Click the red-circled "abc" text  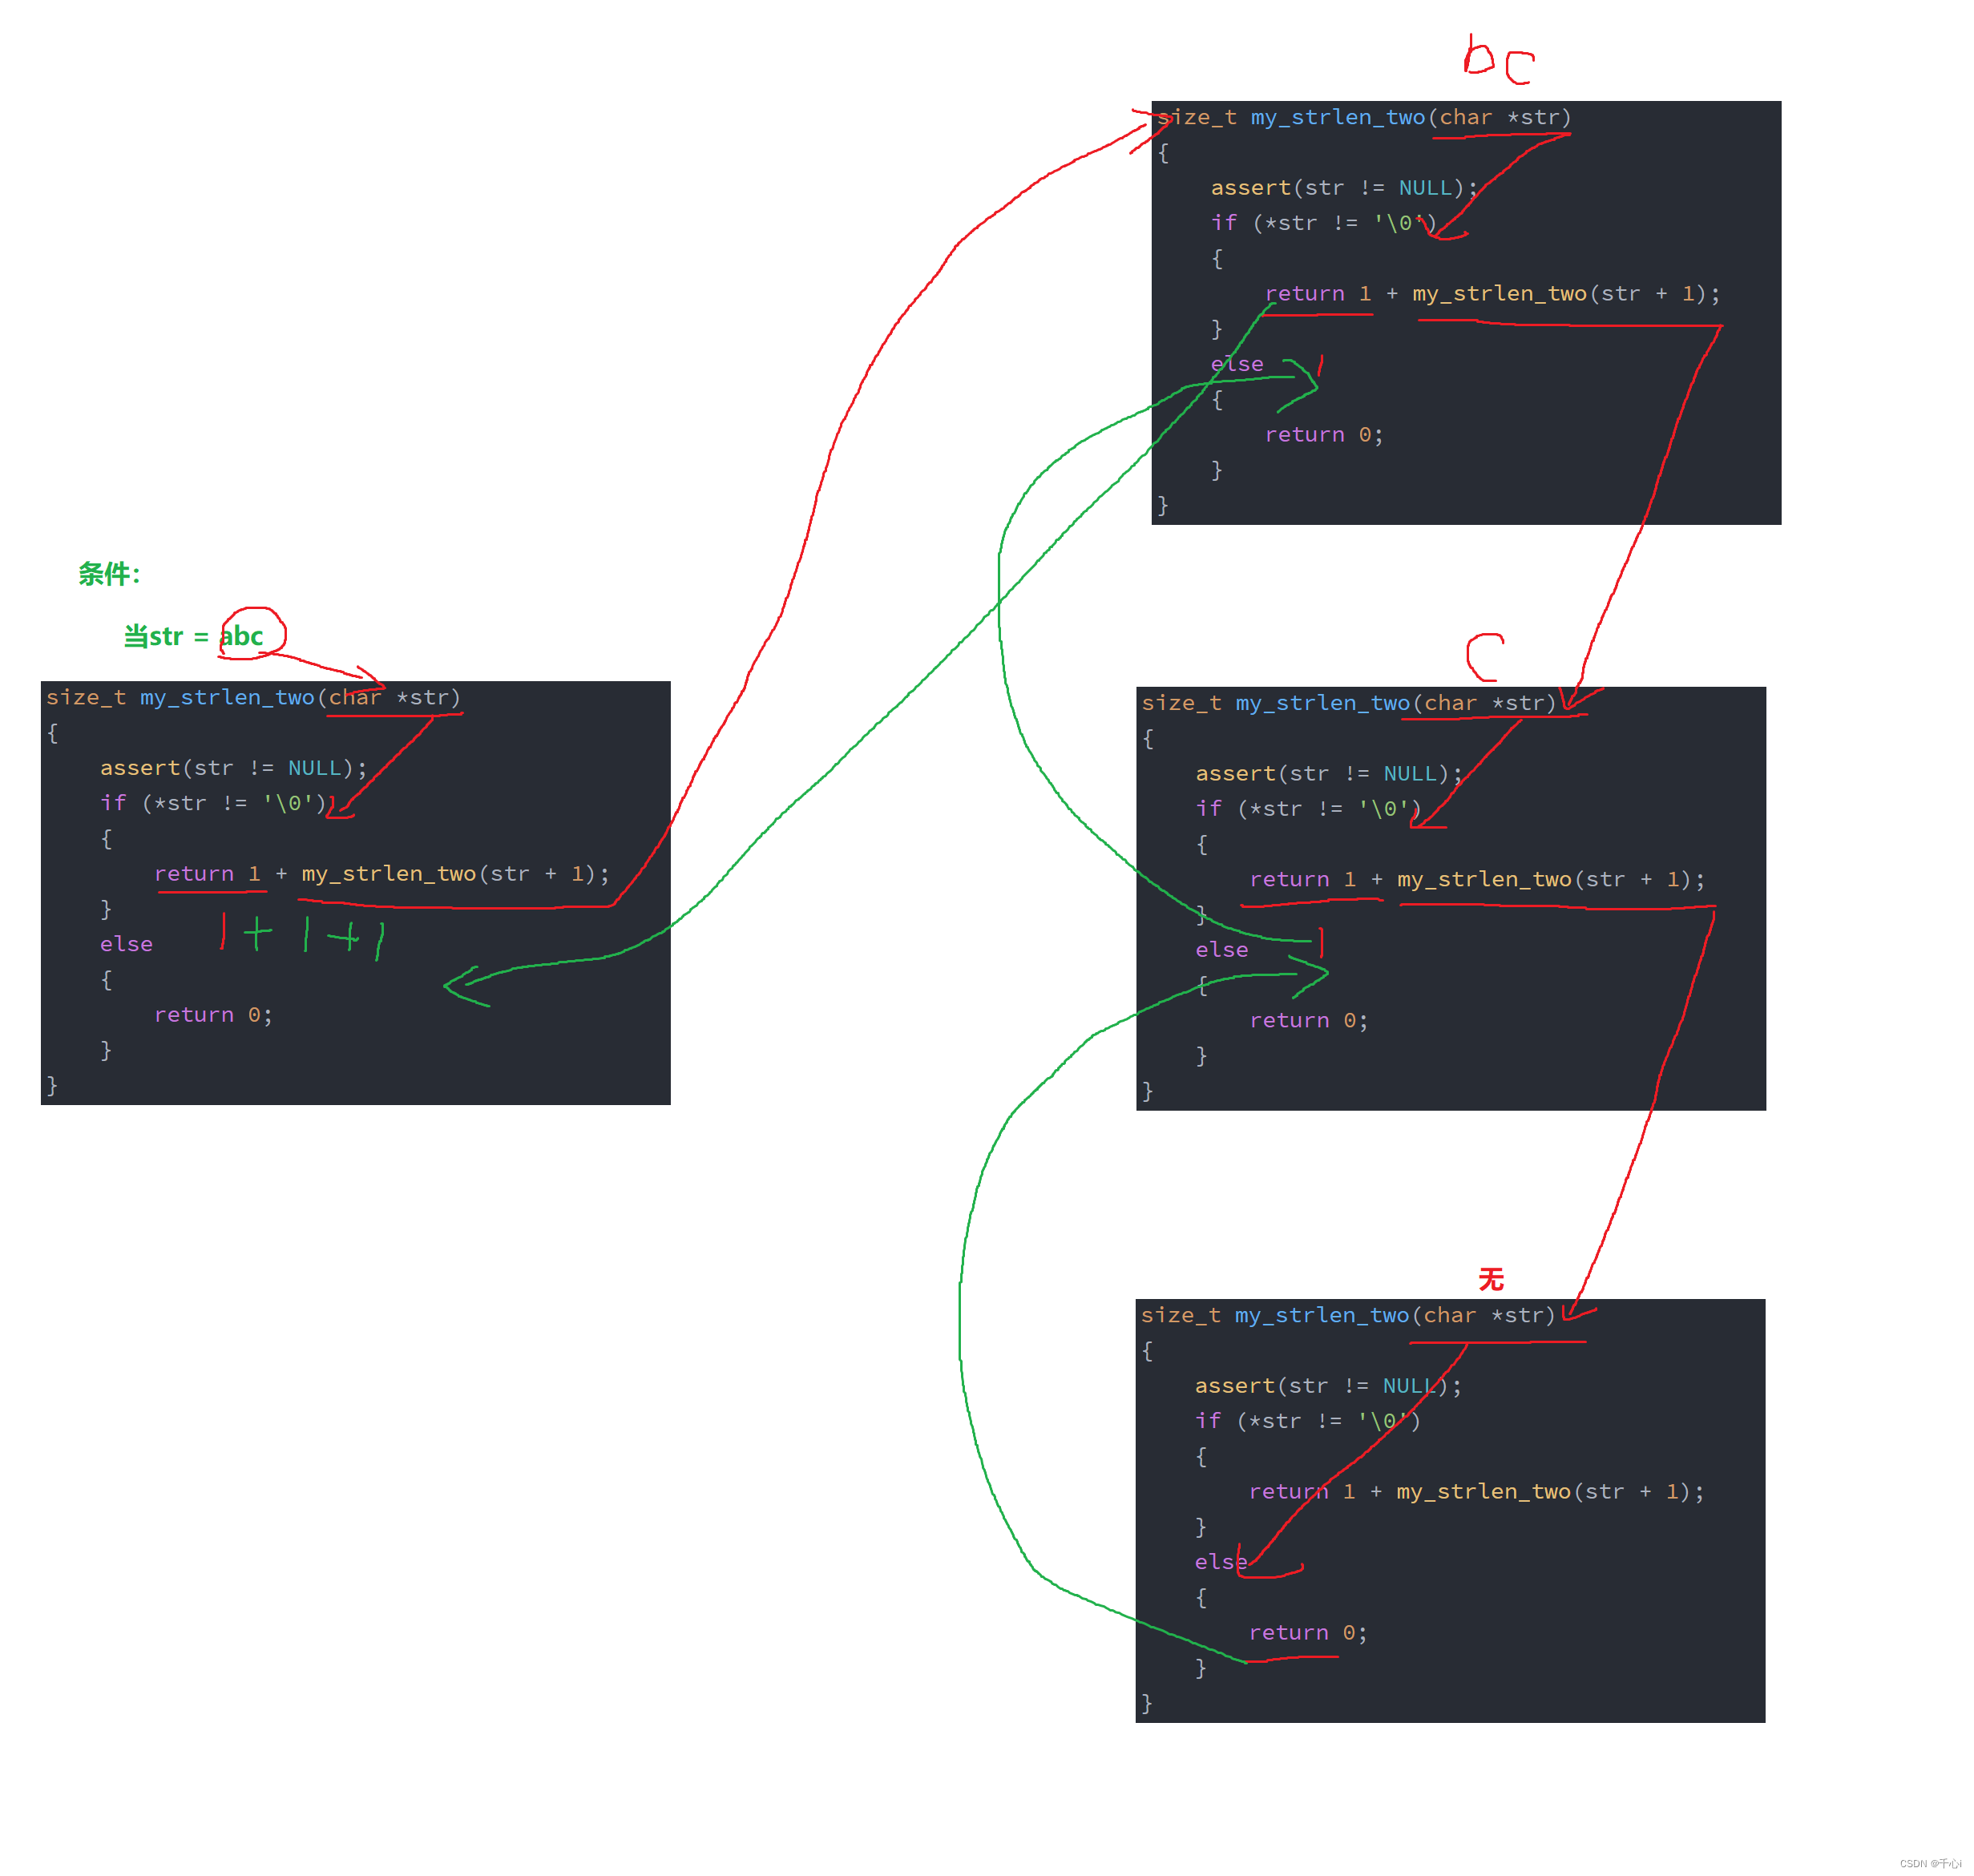coord(243,636)
